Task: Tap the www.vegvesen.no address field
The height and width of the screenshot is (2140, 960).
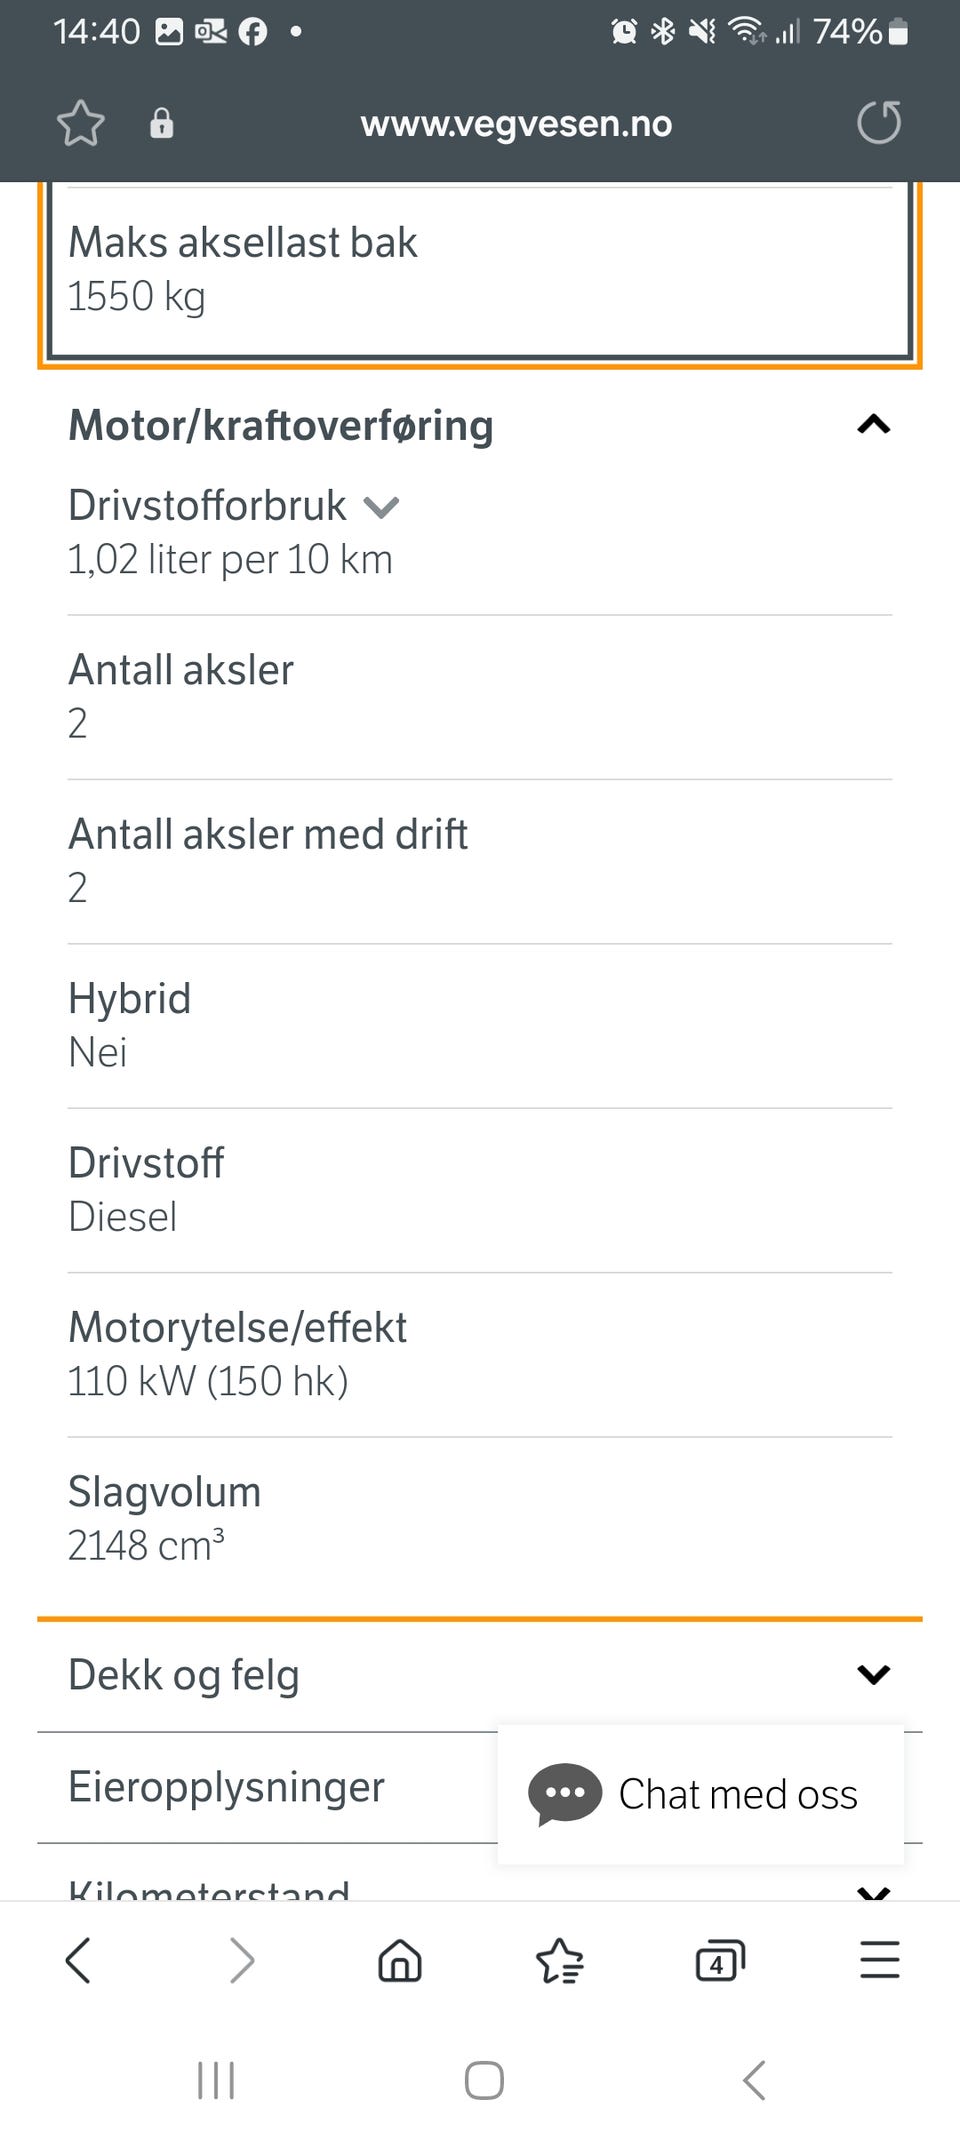Action: click(x=516, y=123)
